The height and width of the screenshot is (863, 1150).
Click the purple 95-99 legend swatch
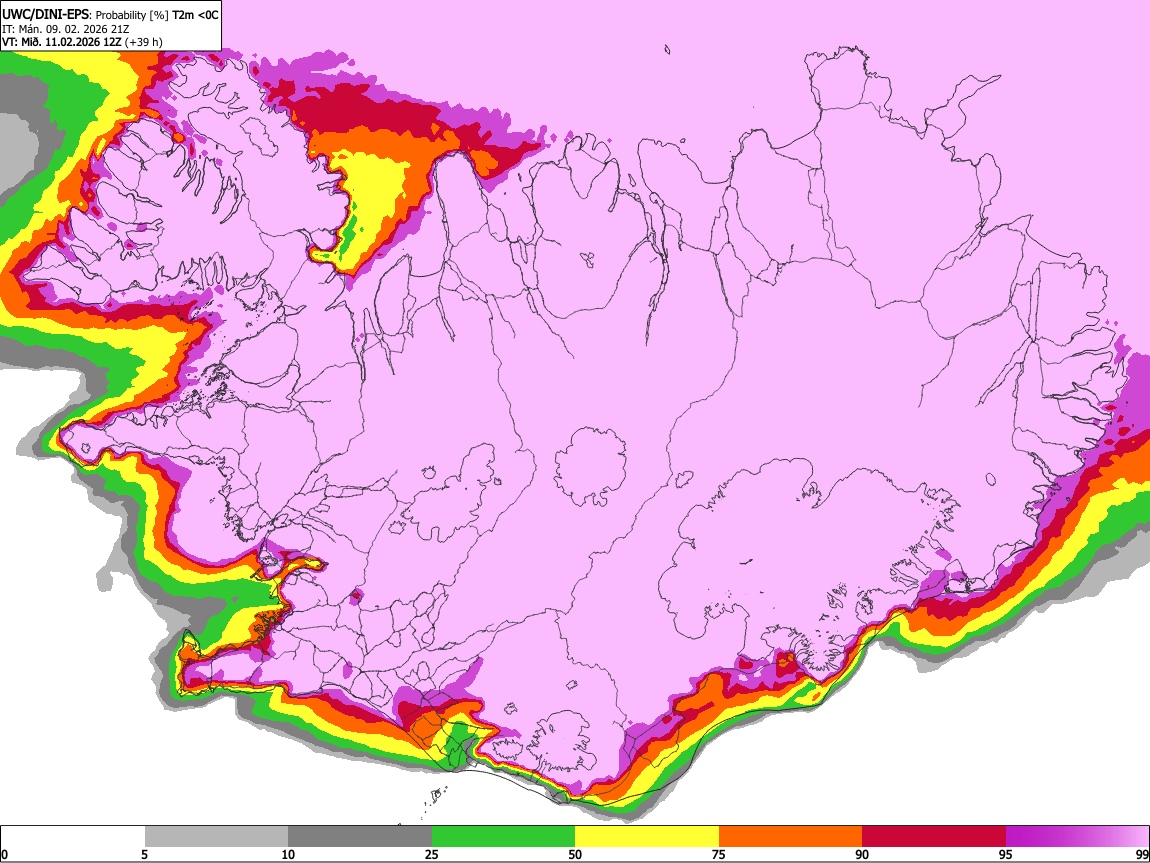point(1077,836)
